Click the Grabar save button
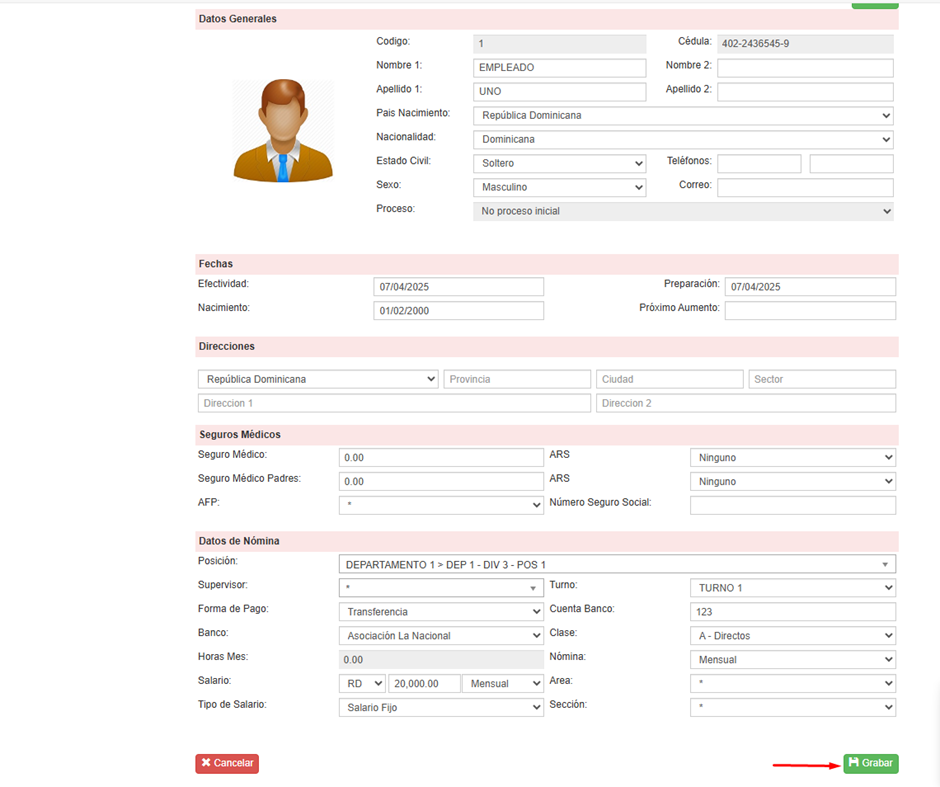Image resolution: width=940 pixels, height=787 pixels. [870, 763]
